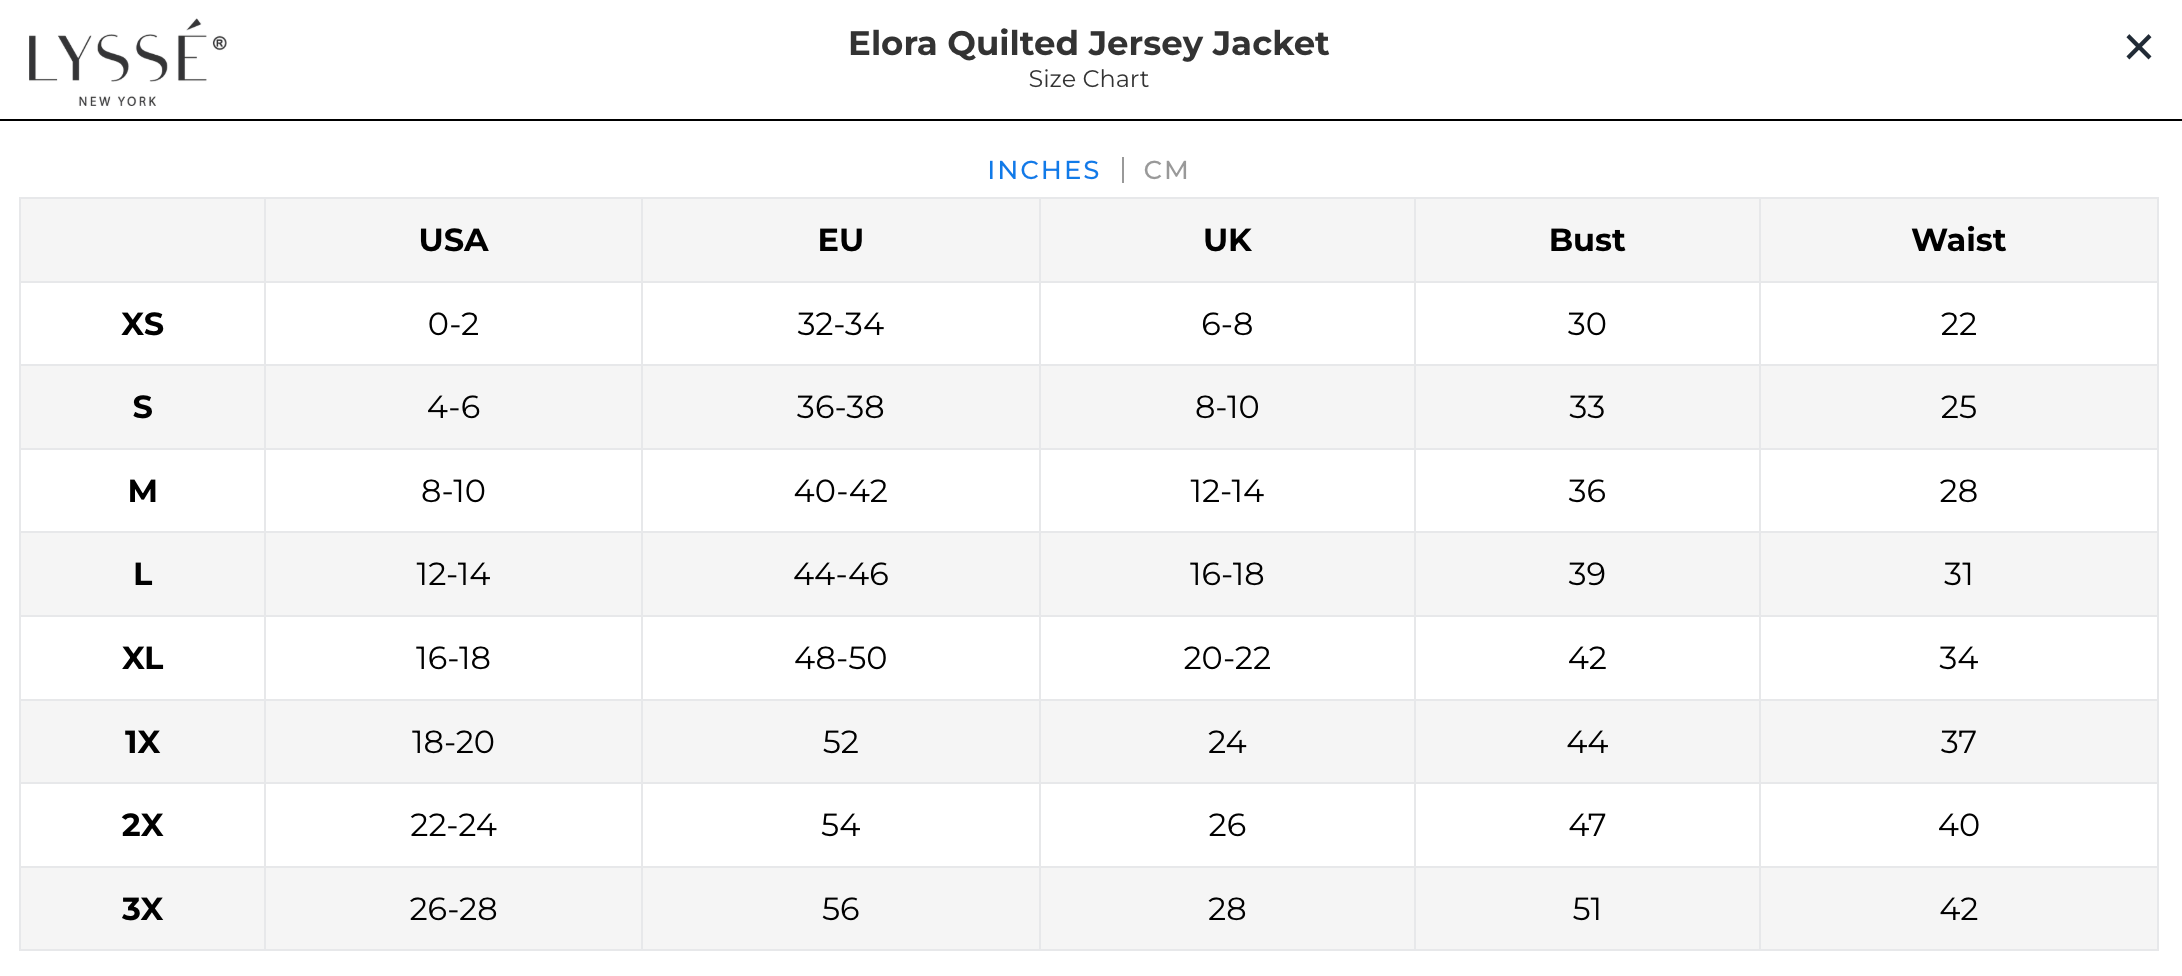Click the waist value 37 for 1X
The width and height of the screenshot is (2182, 976).
(x=1958, y=742)
